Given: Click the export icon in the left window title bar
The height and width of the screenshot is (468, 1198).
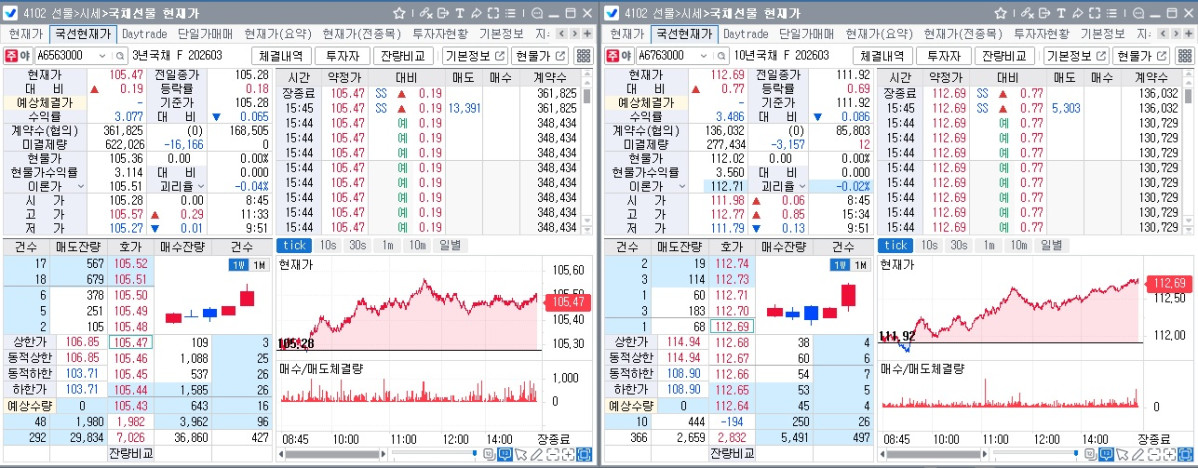Looking at the screenshot, I should click(x=443, y=13).
